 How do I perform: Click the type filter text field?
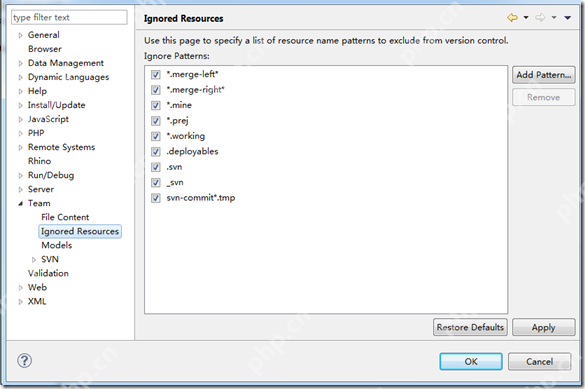pos(69,18)
